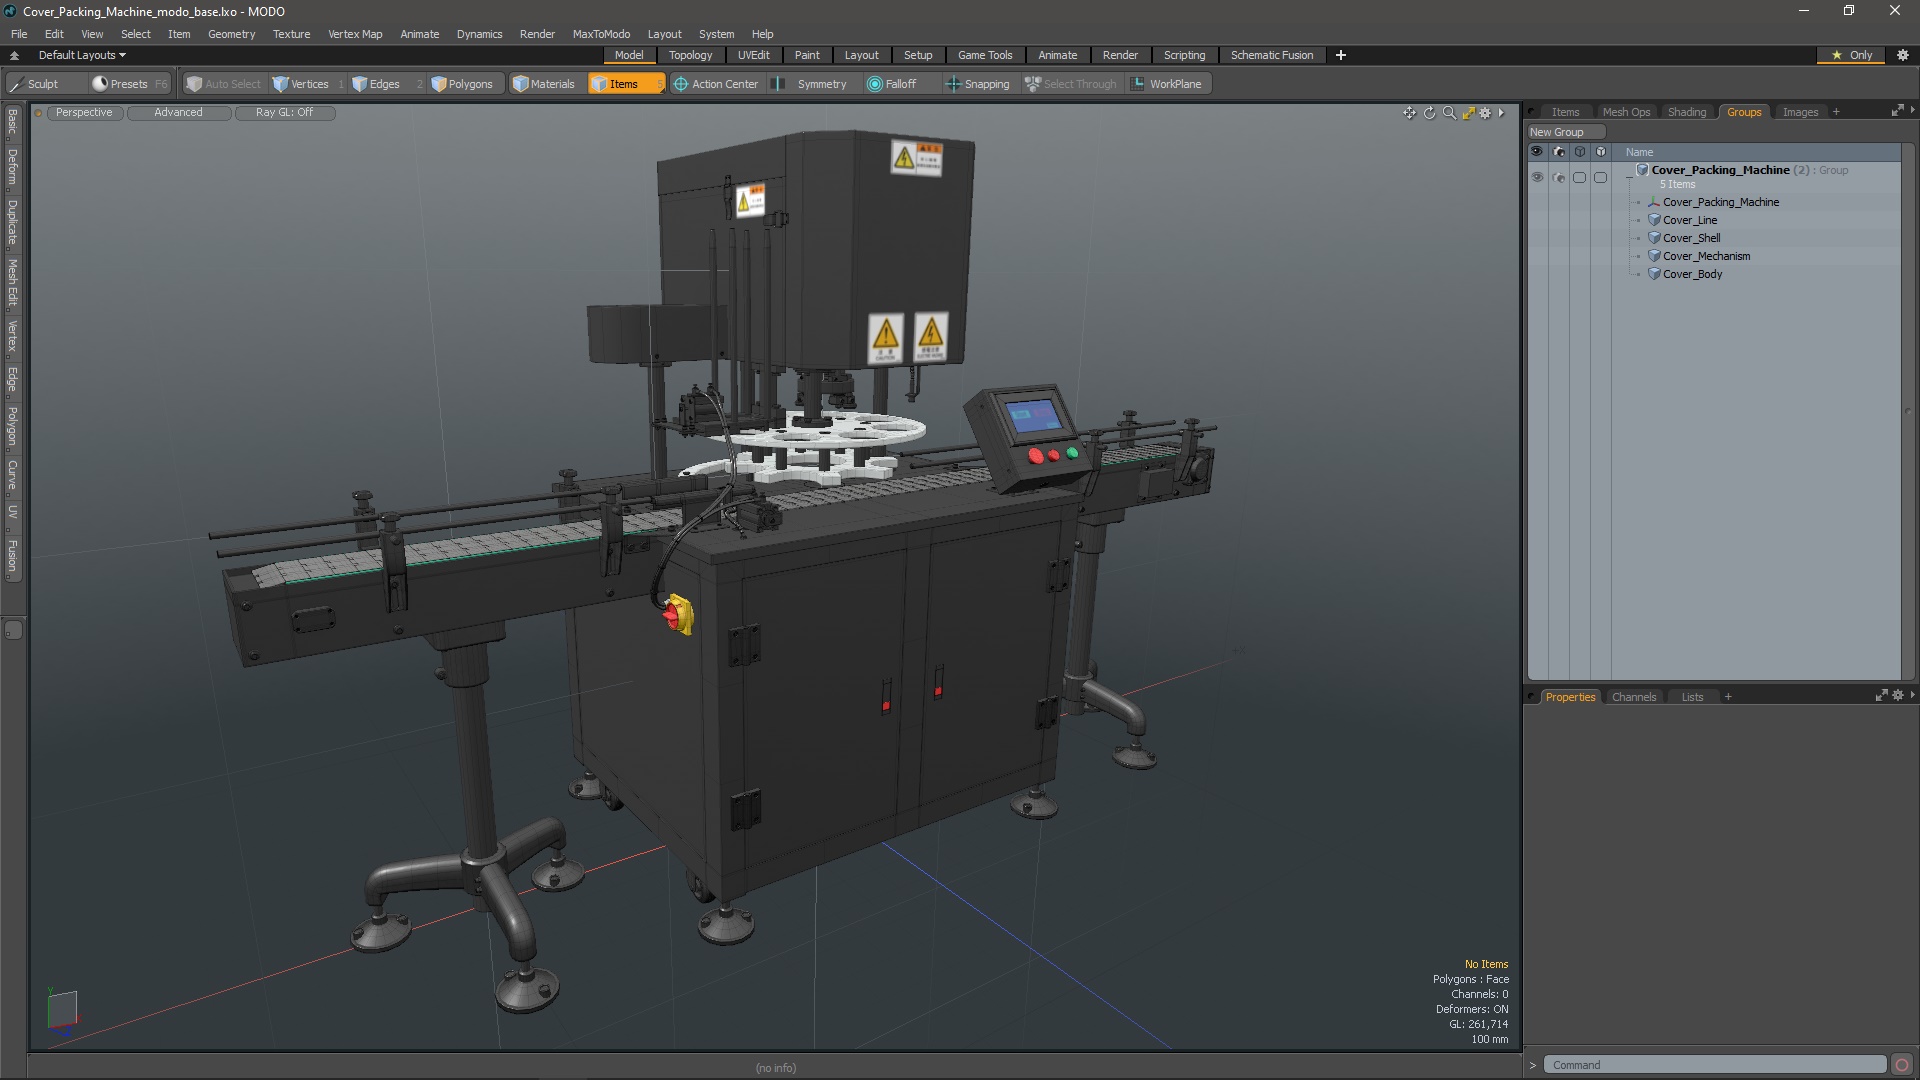Viewport: 1920px width, 1080px height.
Task: Open viewport settings gear icon
Action: (x=1485, y=113)
